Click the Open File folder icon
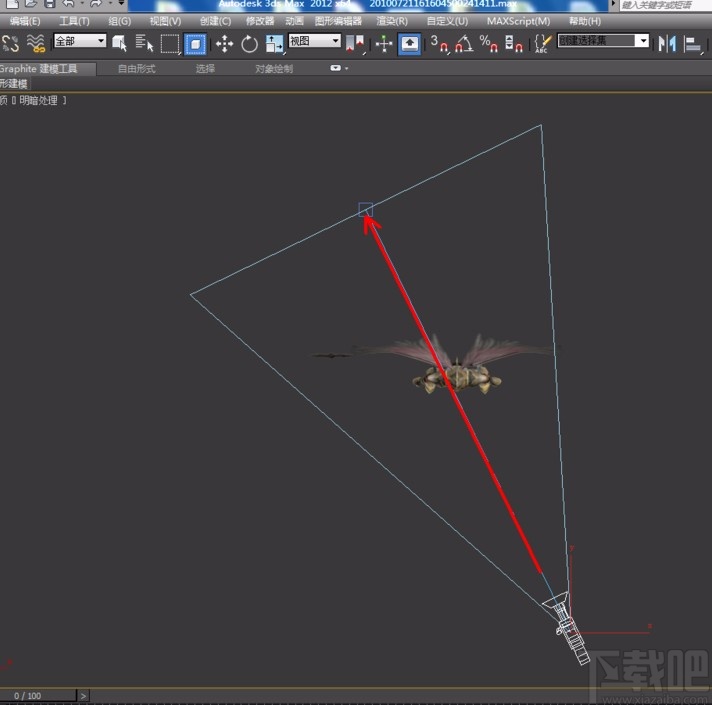This screenshot has width=712, height=705. [x=31, y=4]
